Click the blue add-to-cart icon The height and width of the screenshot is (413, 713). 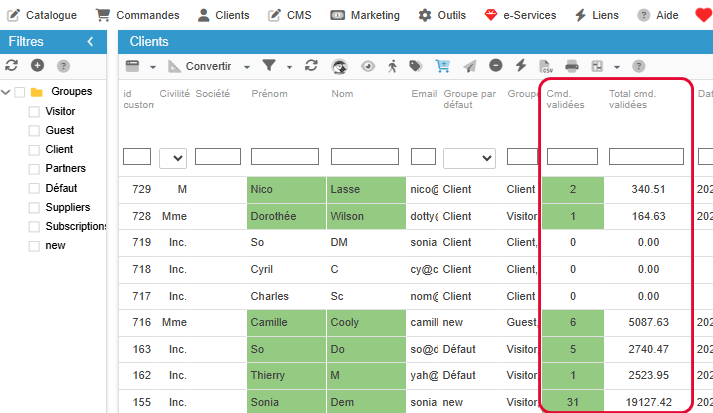tap(442, 66)
